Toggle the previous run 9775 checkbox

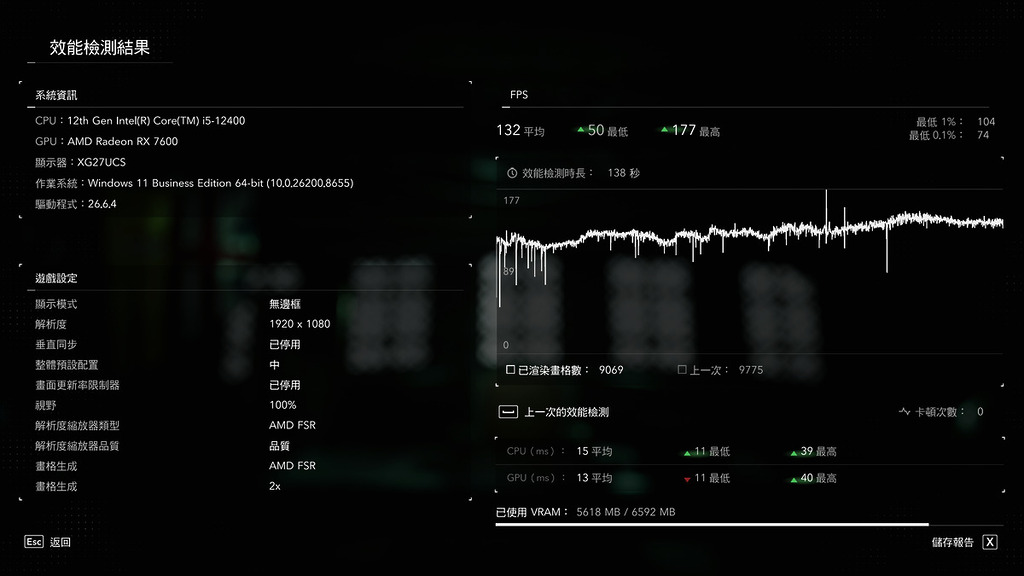click(x=682, y=370)
